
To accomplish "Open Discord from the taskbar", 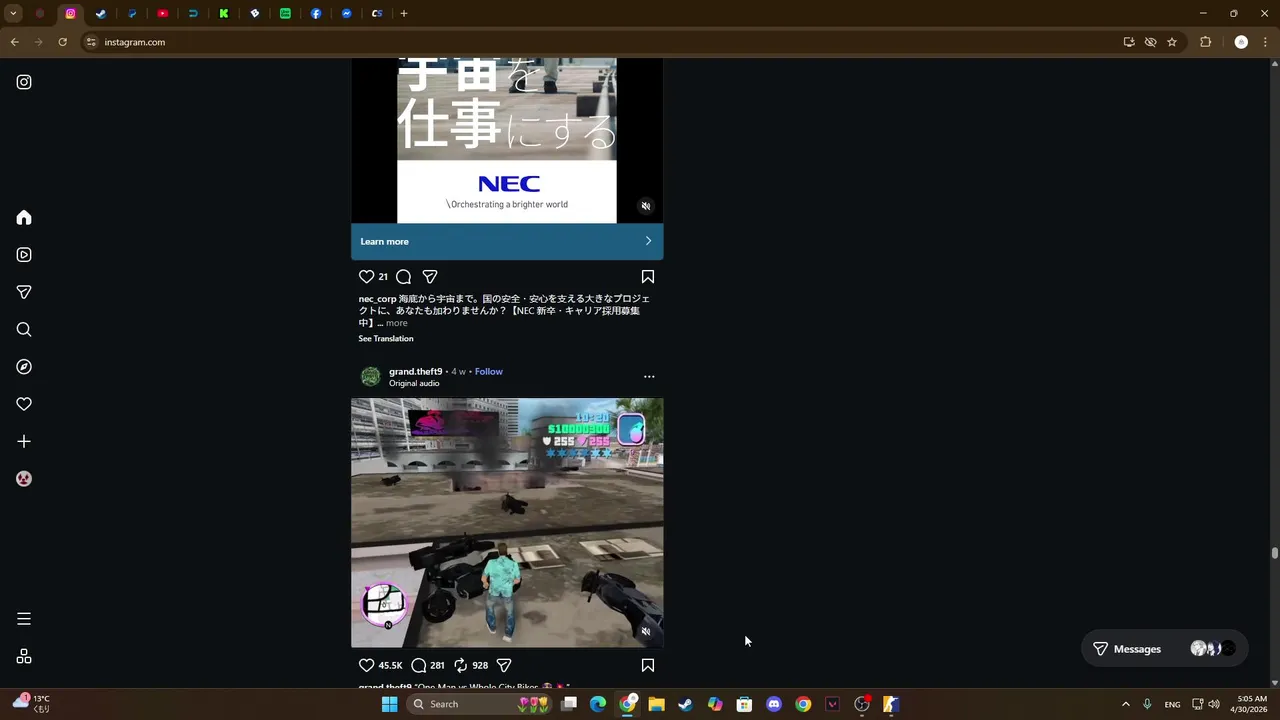I will [x=773, y=704].
